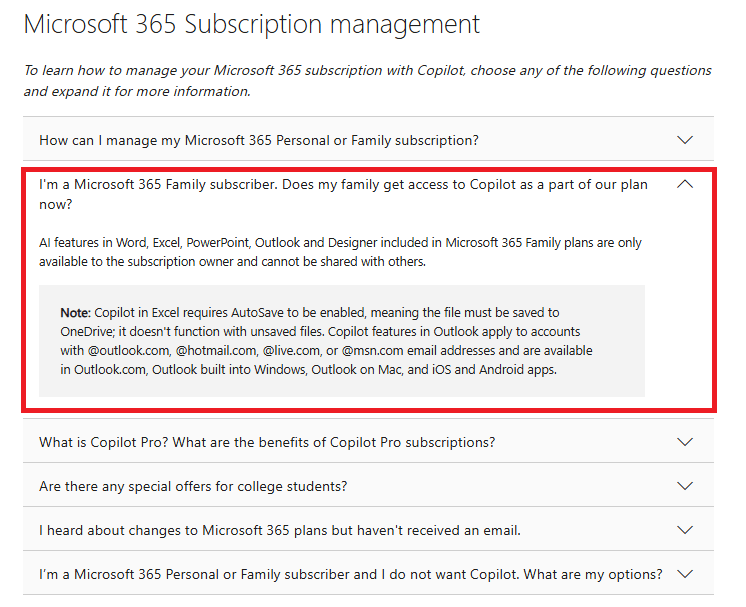The image size is (746, 607).
Task: Select "Are there any special offers for college students?"
Action: 193,486
